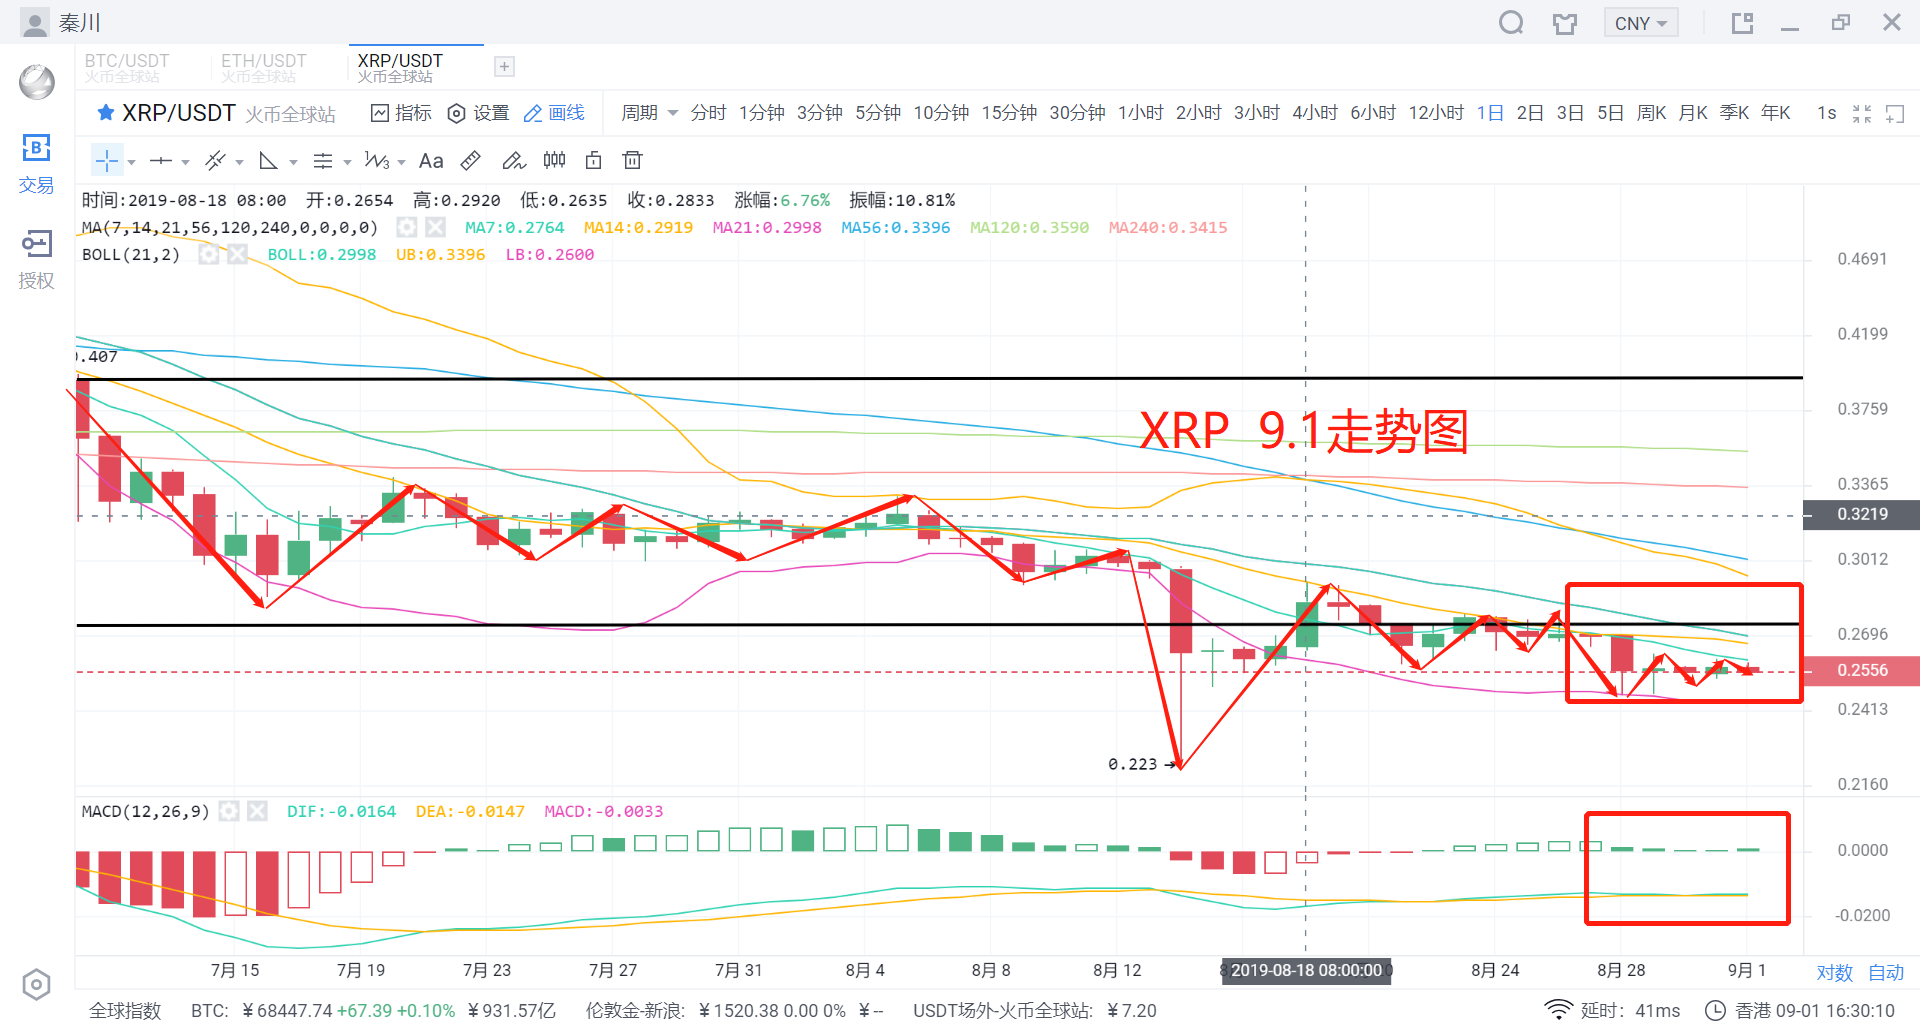Toggle favorite star for XRP/USDT

105,113
